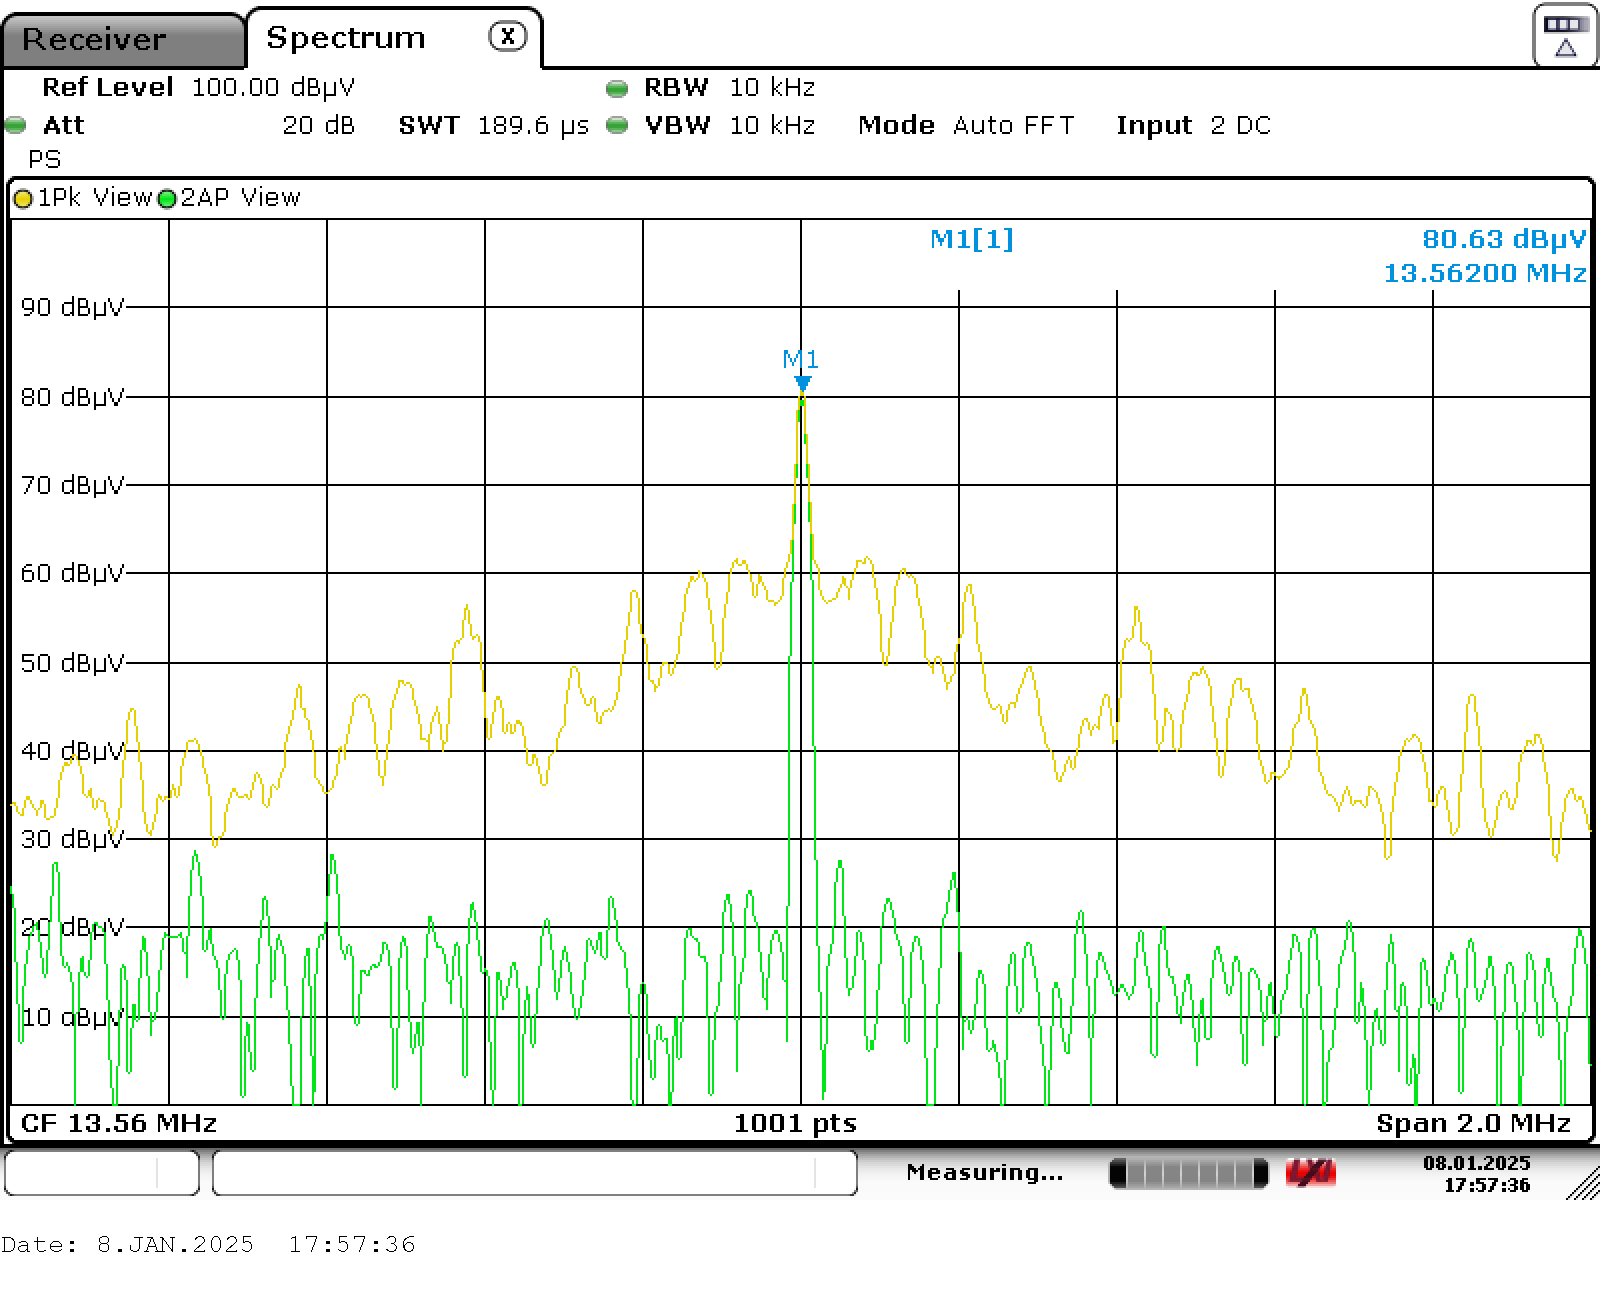The image size is (1600, 1292).
Task: Click the yellow 1Pk View trace indicator
Action: pyautogui.click(x=23, y=199)
